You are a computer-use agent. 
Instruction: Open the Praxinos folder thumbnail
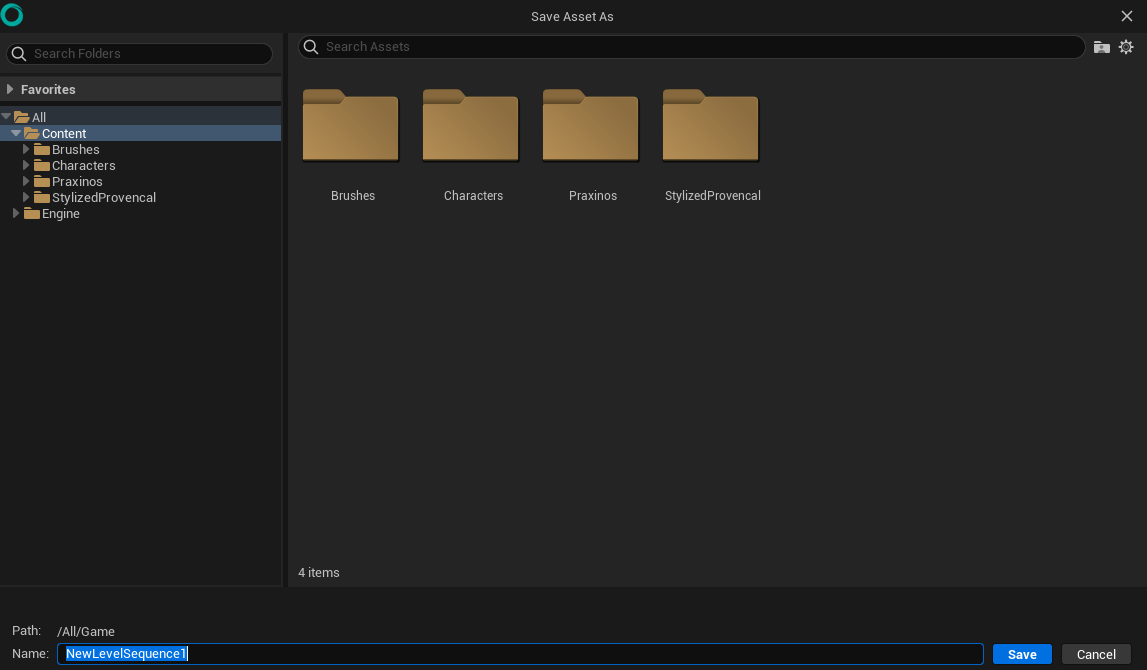[590, 126]
